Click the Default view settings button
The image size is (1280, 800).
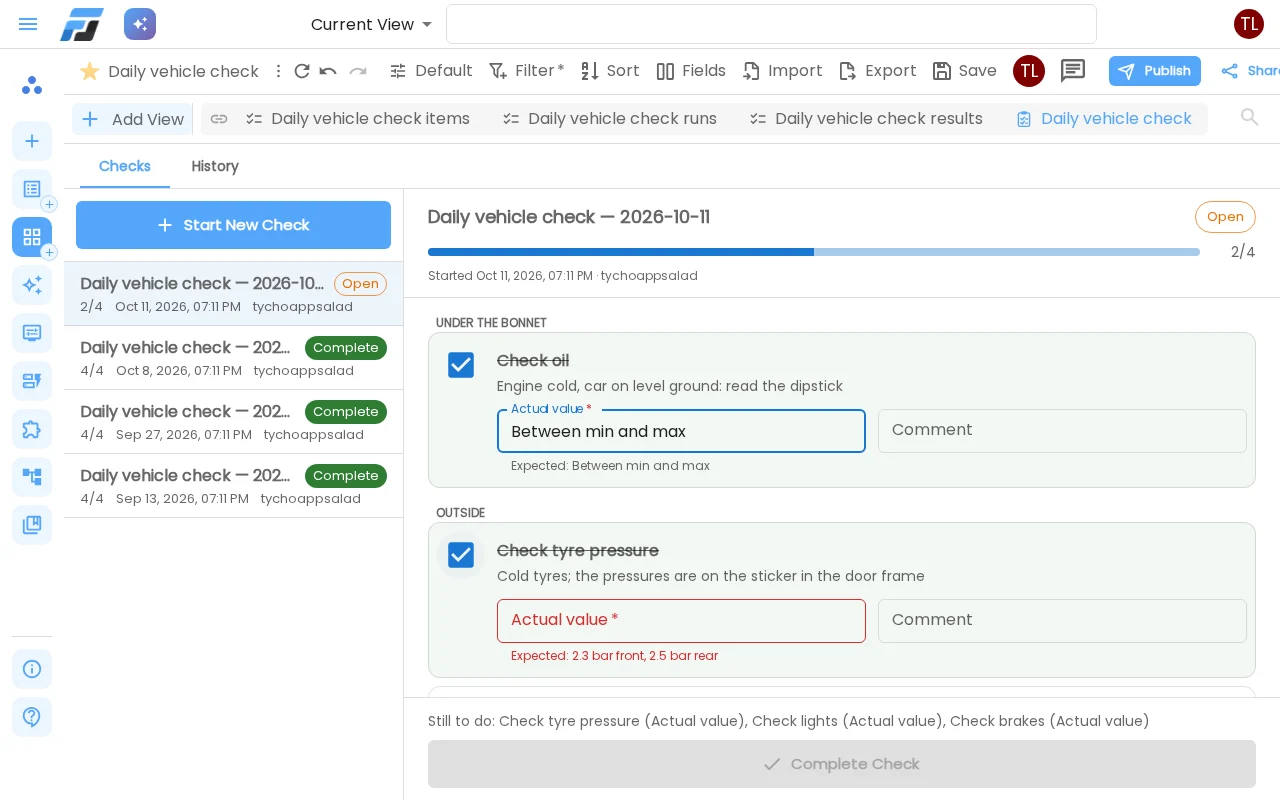431,71
